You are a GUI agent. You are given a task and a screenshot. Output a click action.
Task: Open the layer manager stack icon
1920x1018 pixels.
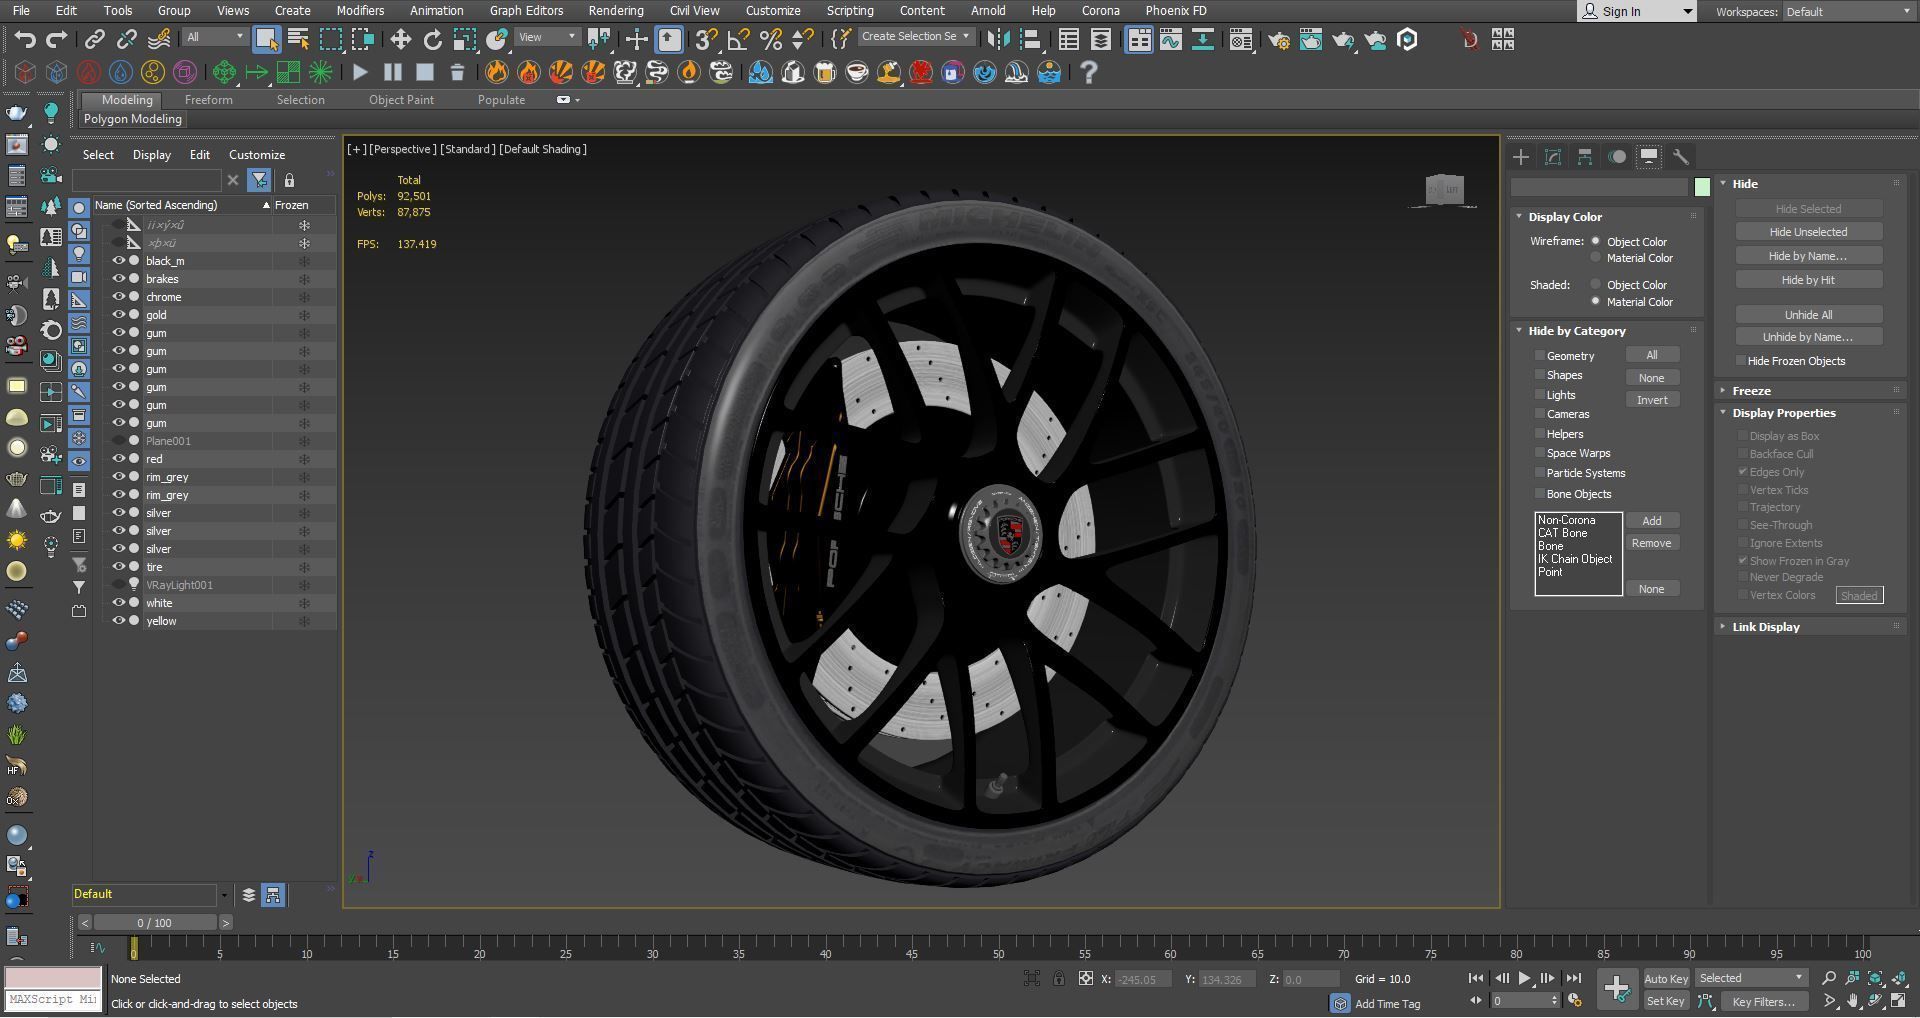249,895
